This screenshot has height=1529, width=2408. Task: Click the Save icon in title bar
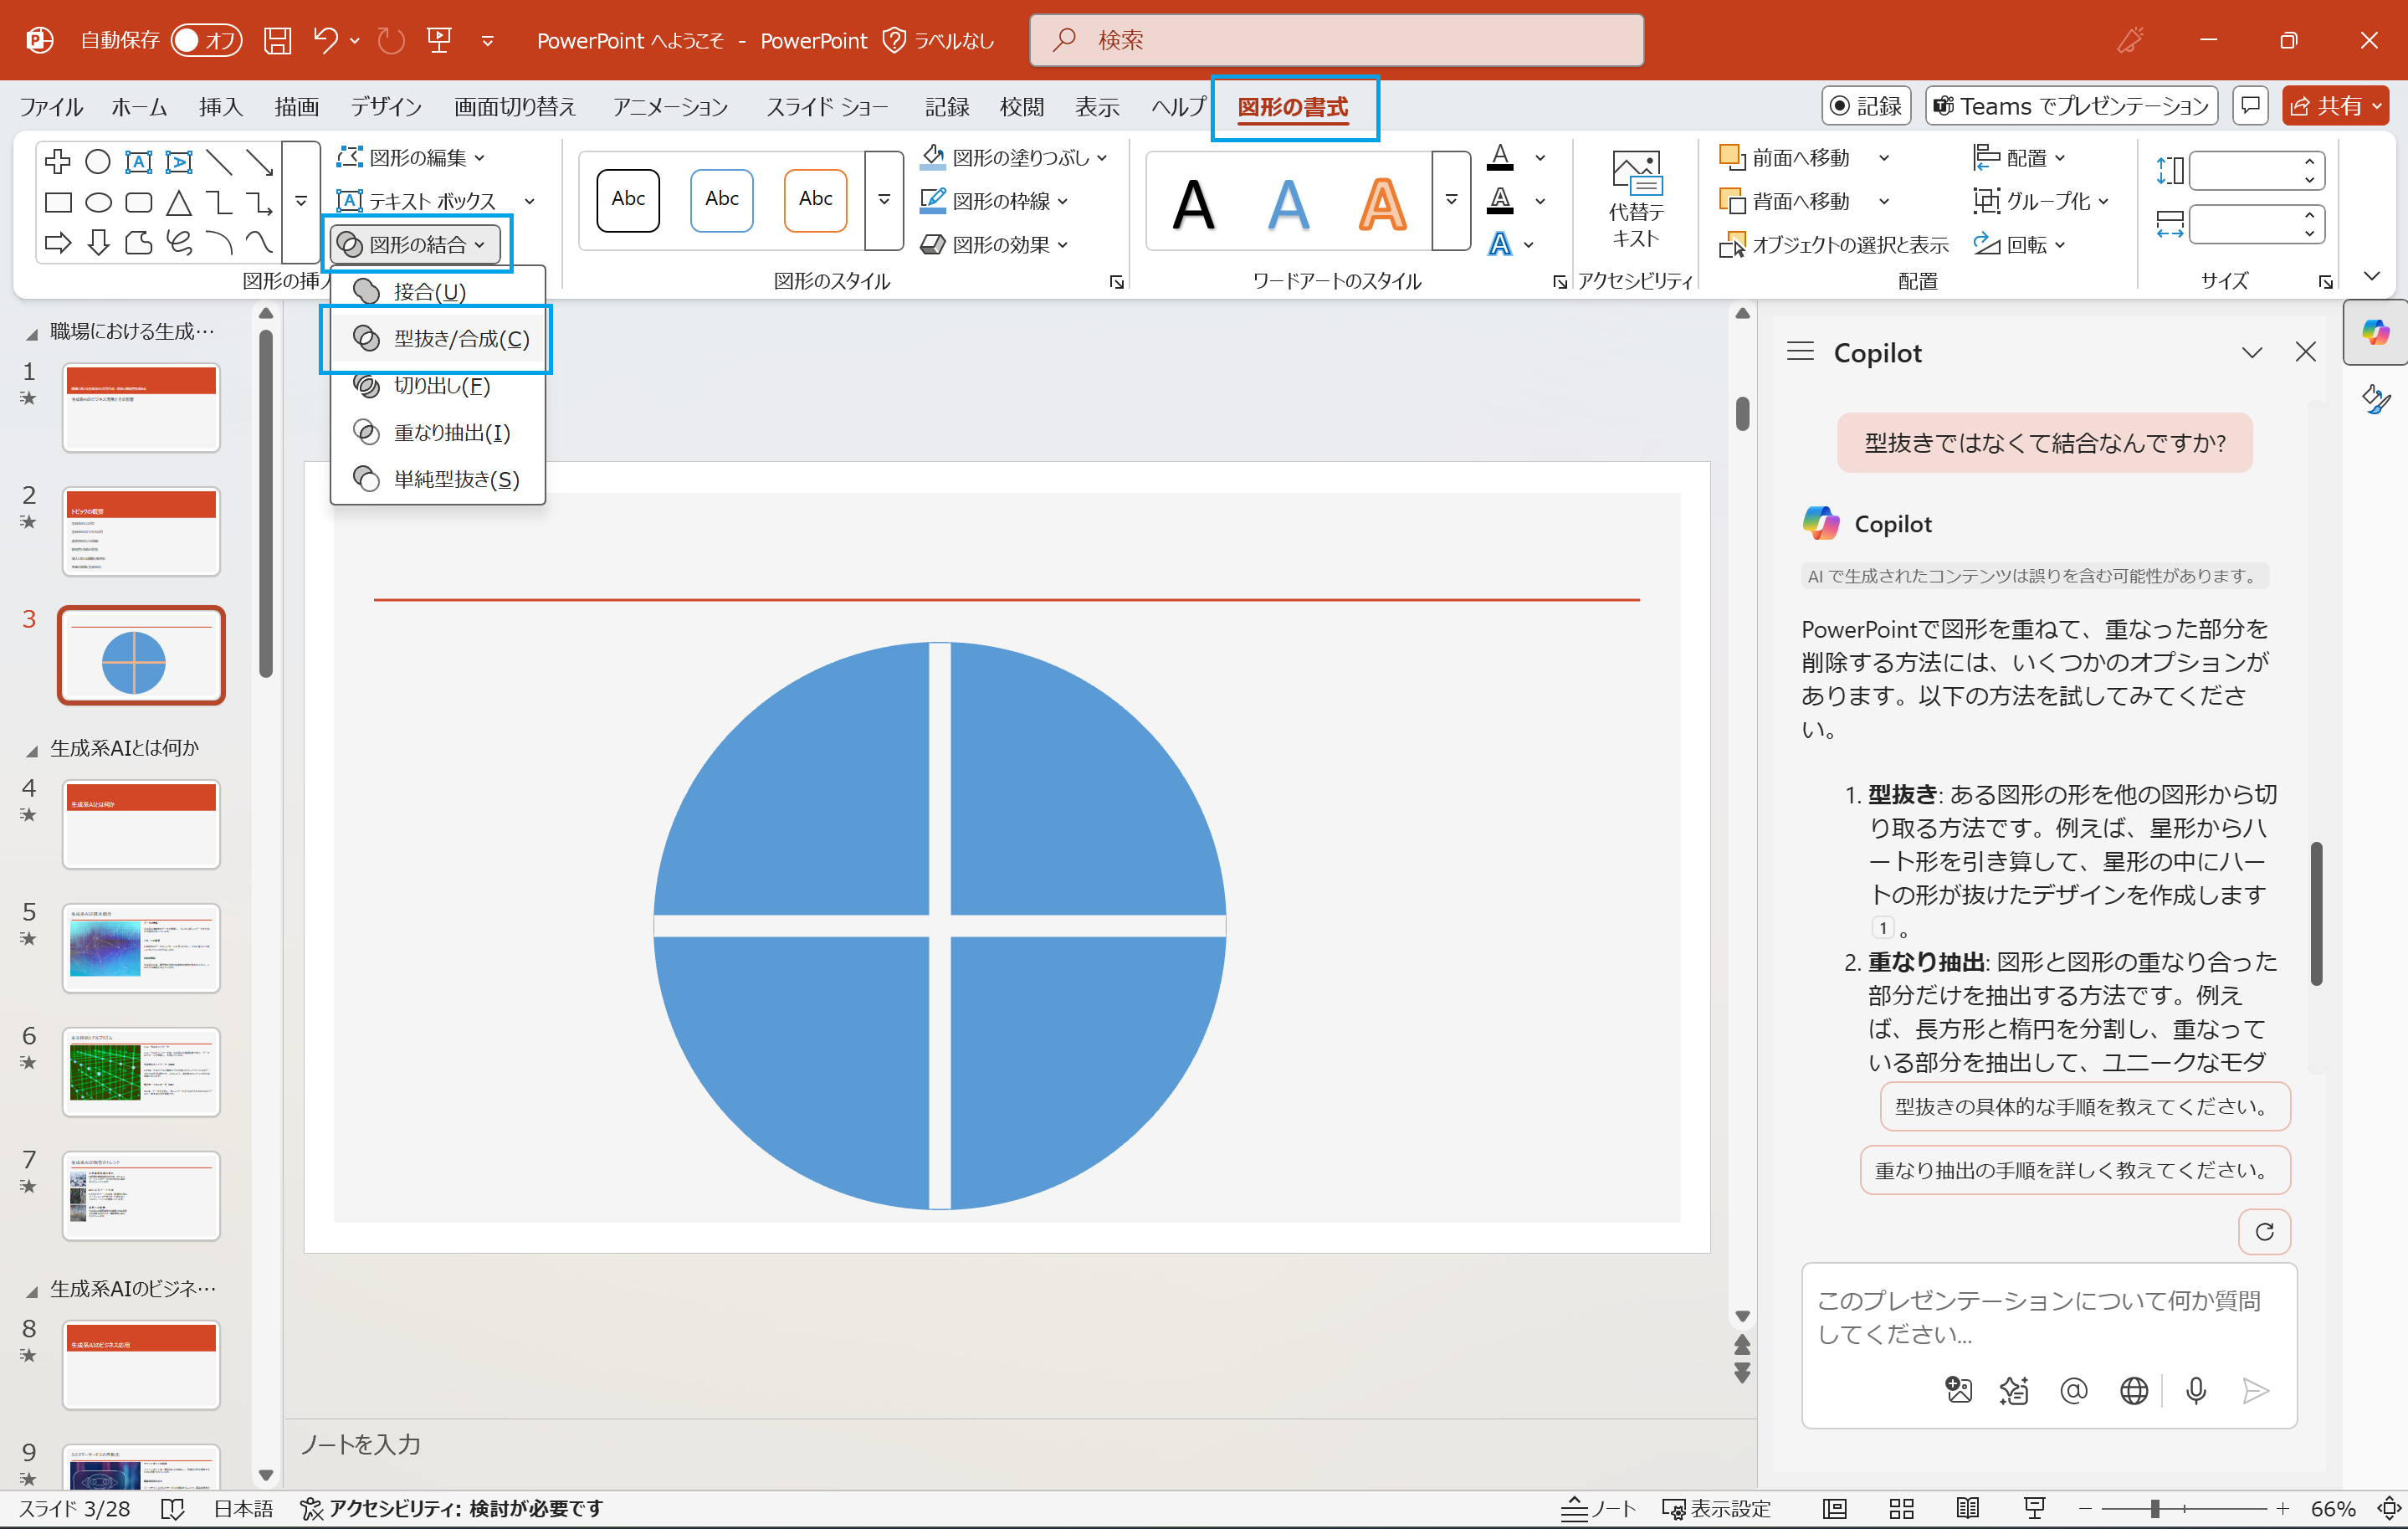(x=277, y=40)
